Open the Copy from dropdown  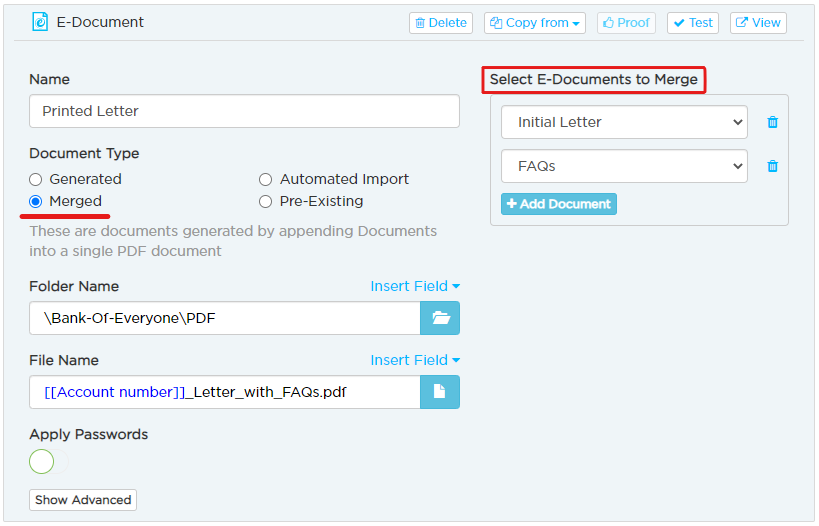tap(535, 23)
